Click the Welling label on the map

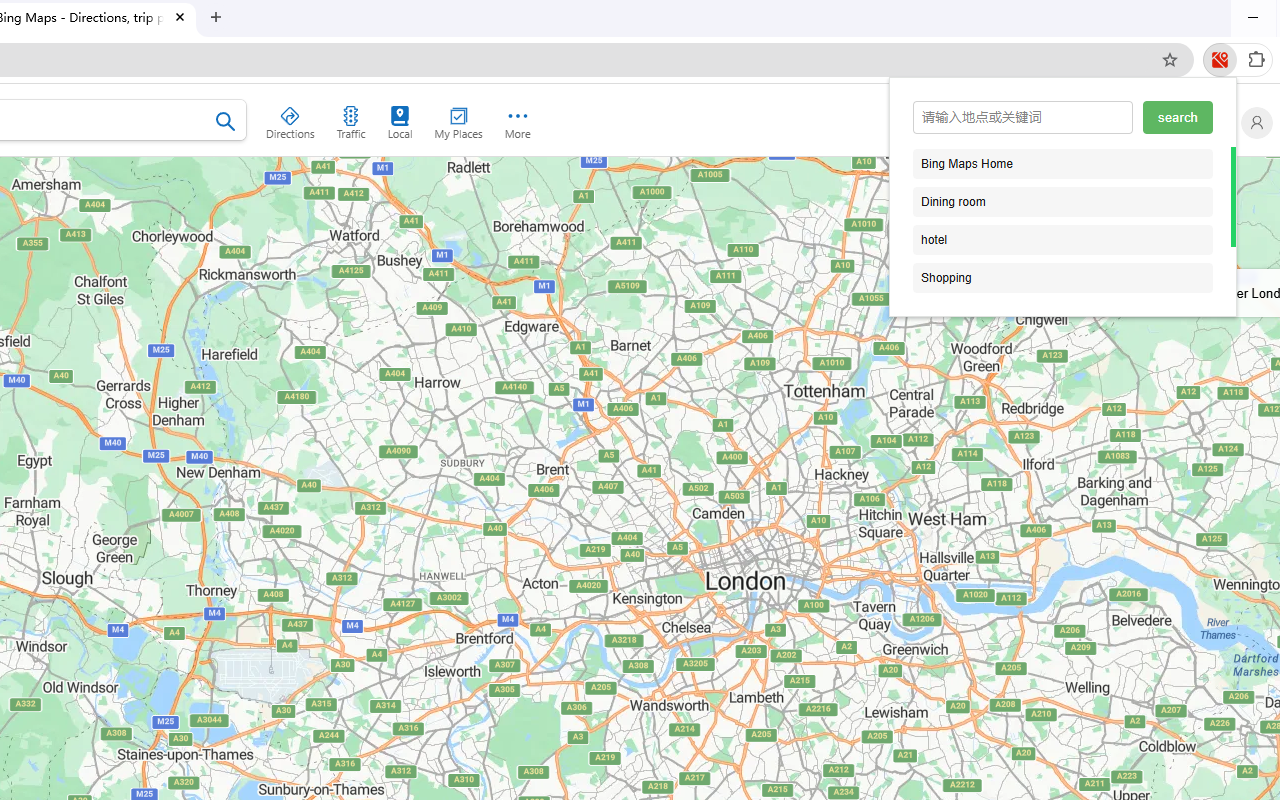tap(1087, 687)
